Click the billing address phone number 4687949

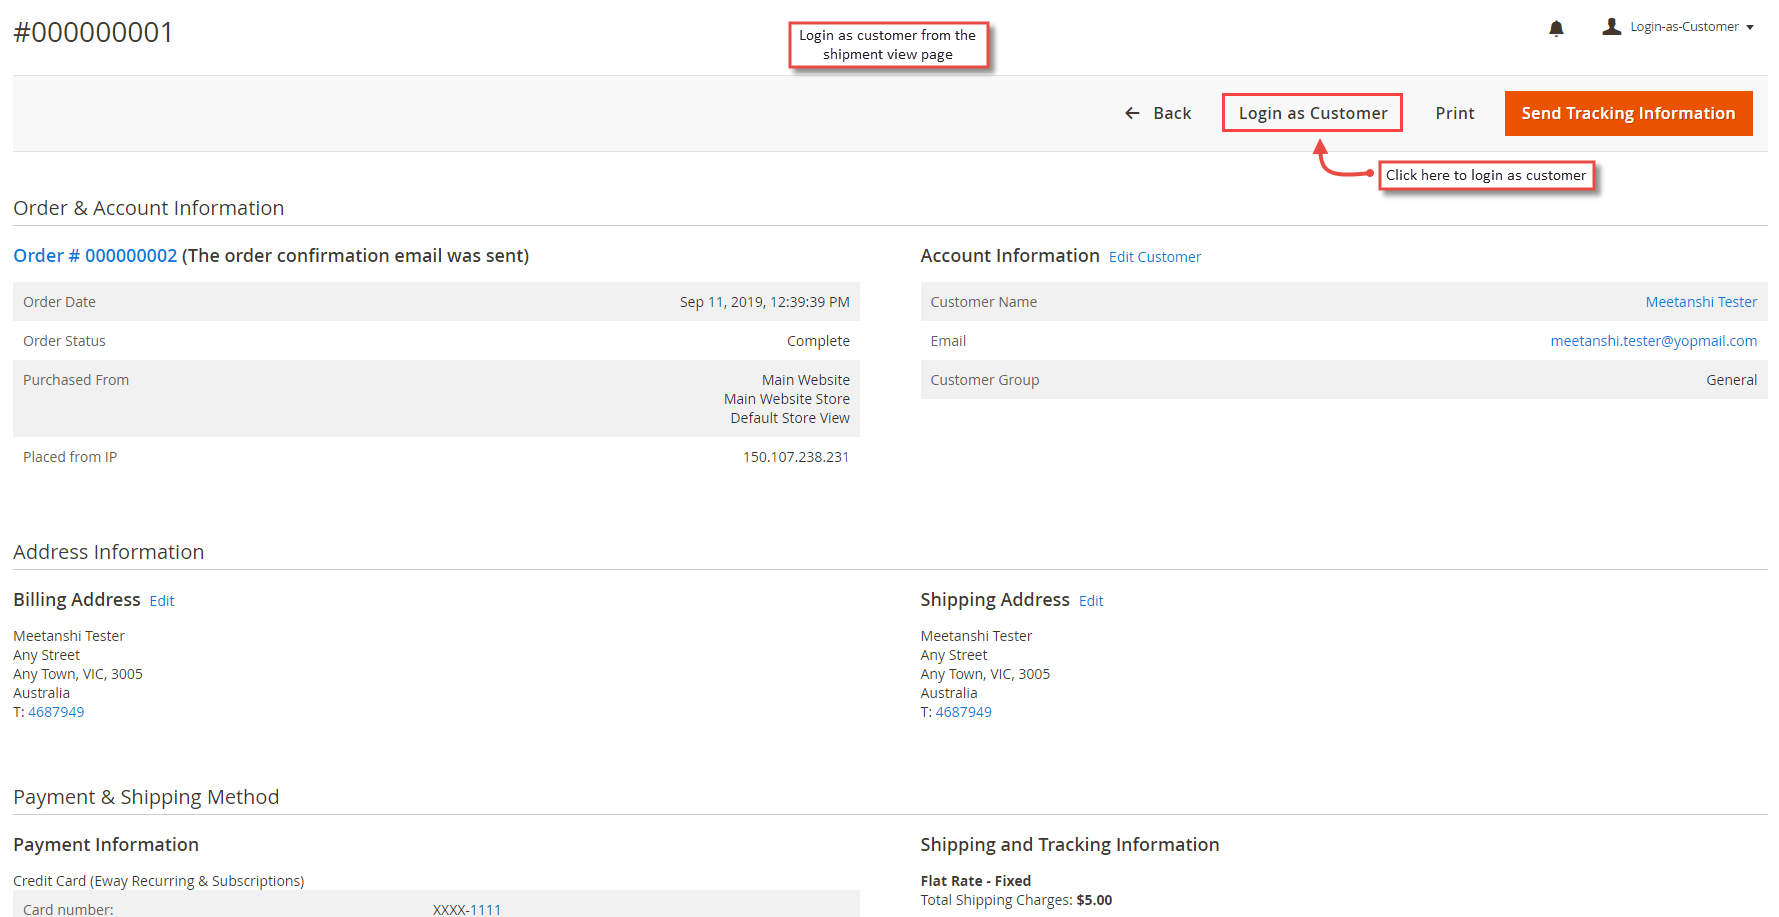(x=56, y=712)
